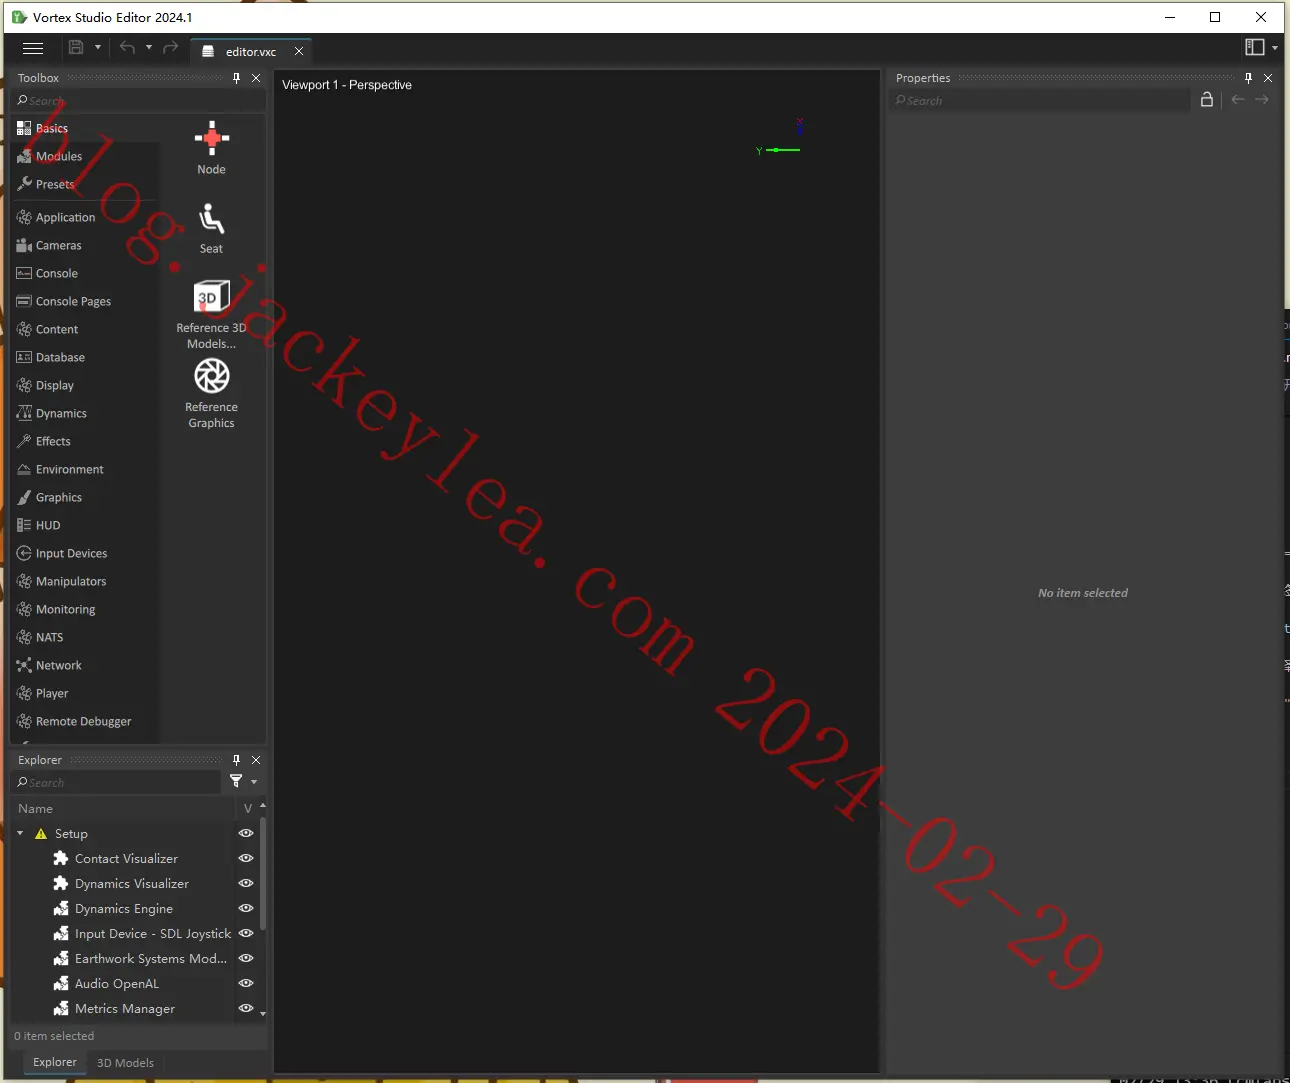The image size is (1290, 1083).
Task: Click the Undo arrow icon
Action: click(x=127, y=47)
